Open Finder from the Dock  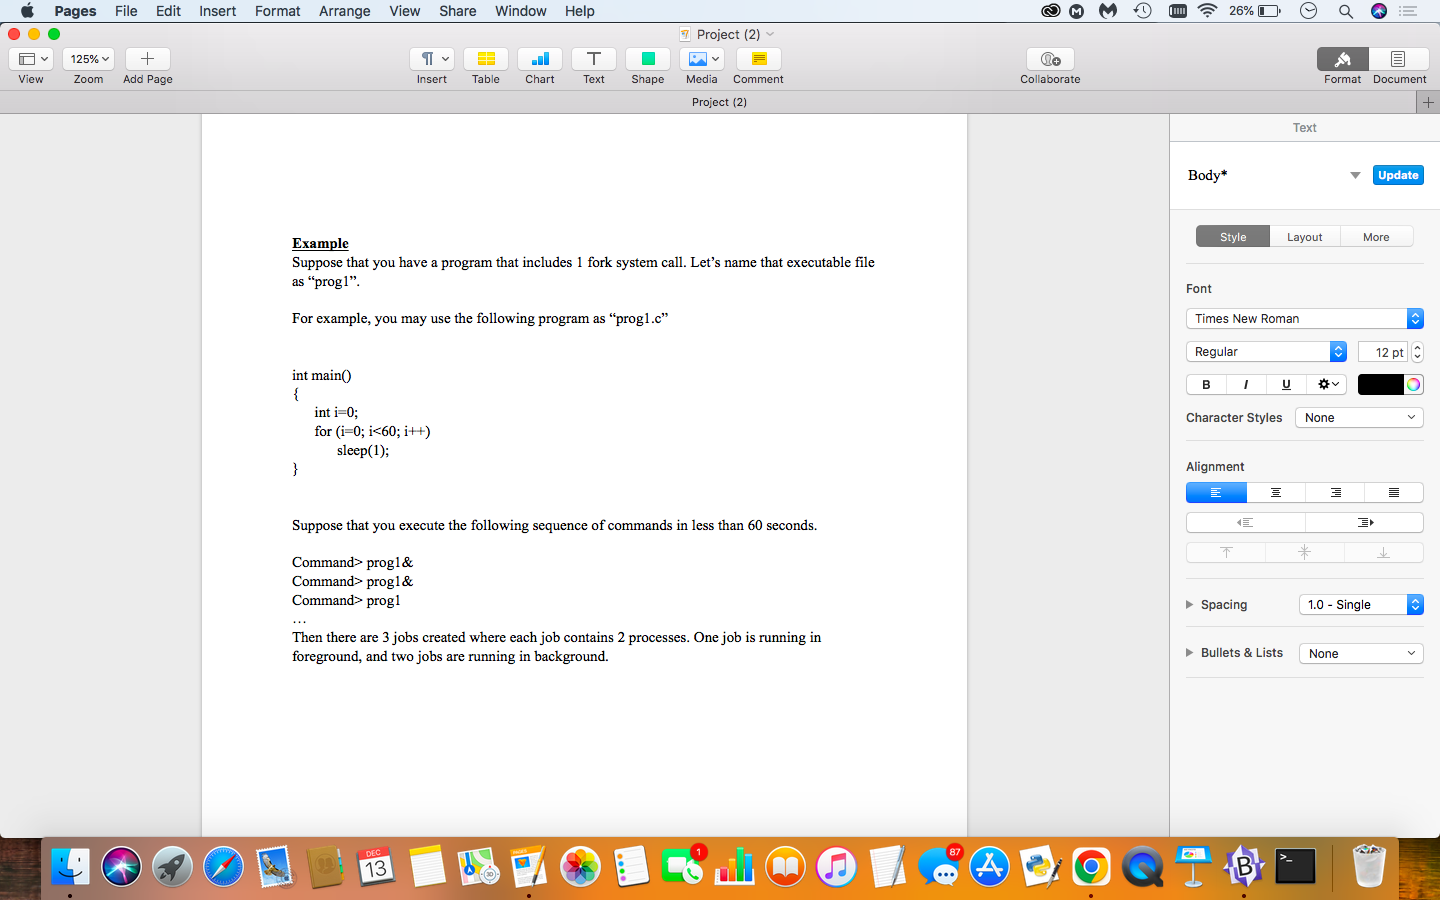coord(70,867)
